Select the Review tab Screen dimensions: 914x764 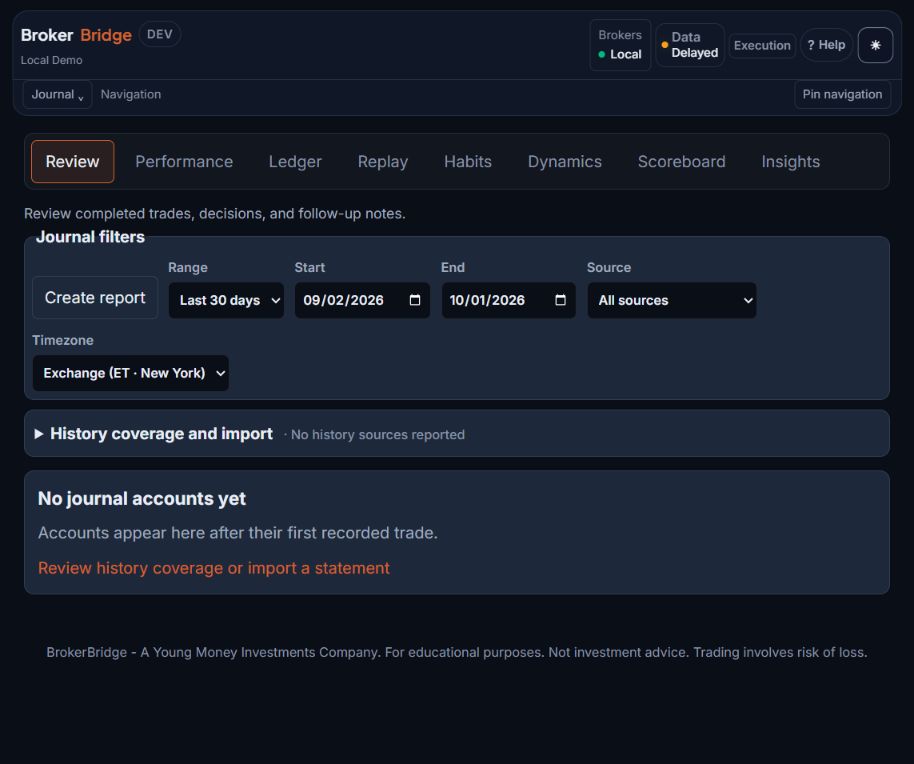click(72, 161)
